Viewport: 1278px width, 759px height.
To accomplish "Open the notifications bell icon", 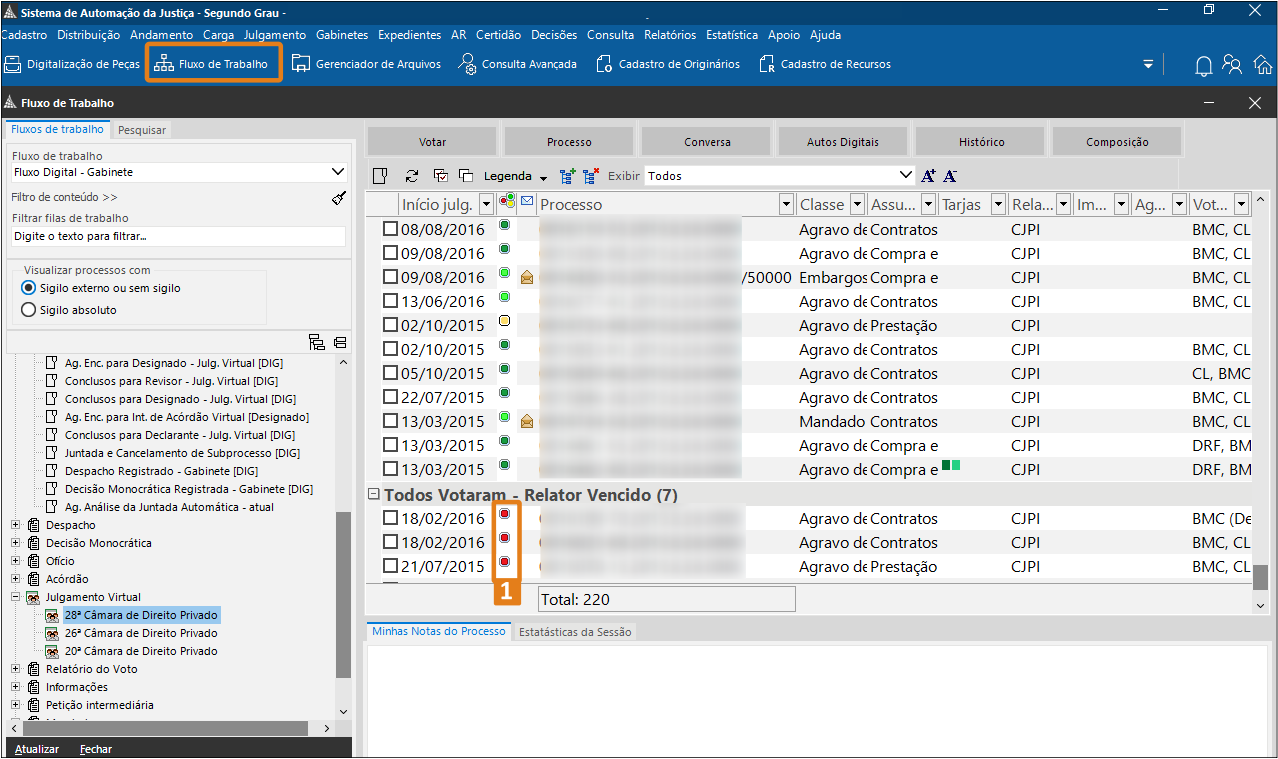I will tap(1204, 65).
